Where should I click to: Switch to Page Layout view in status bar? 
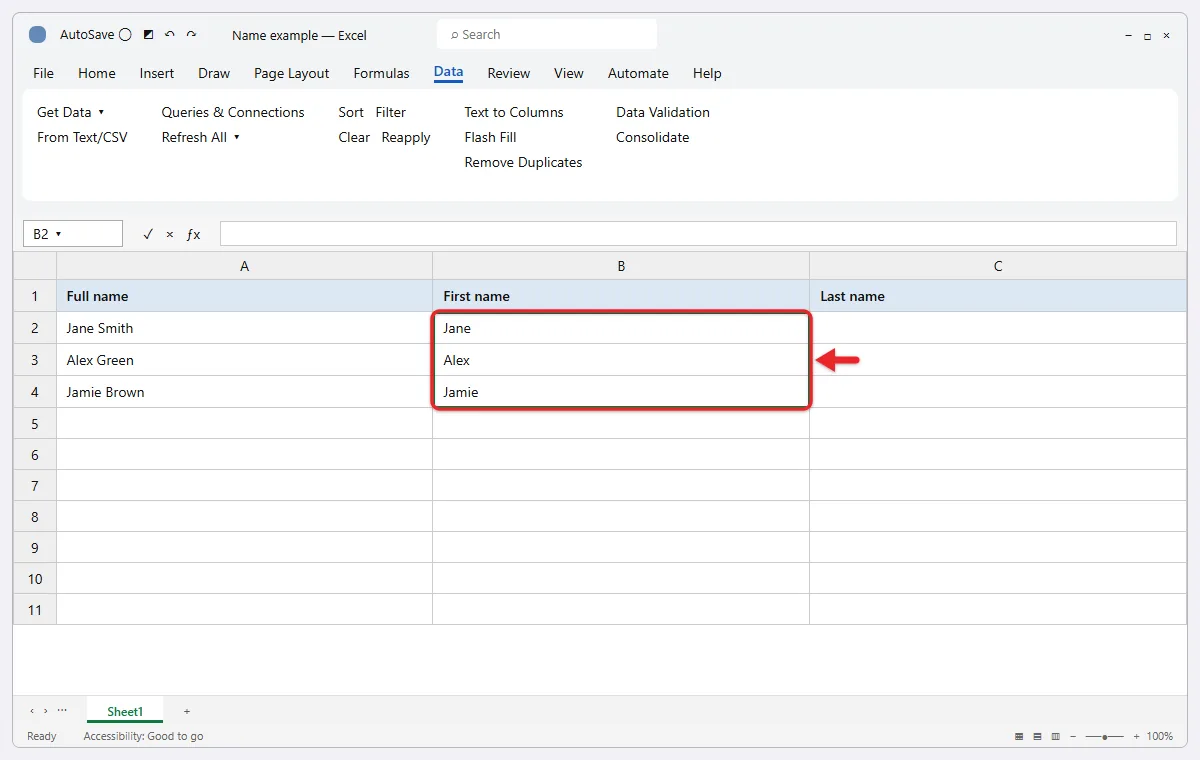[1037, 736]
